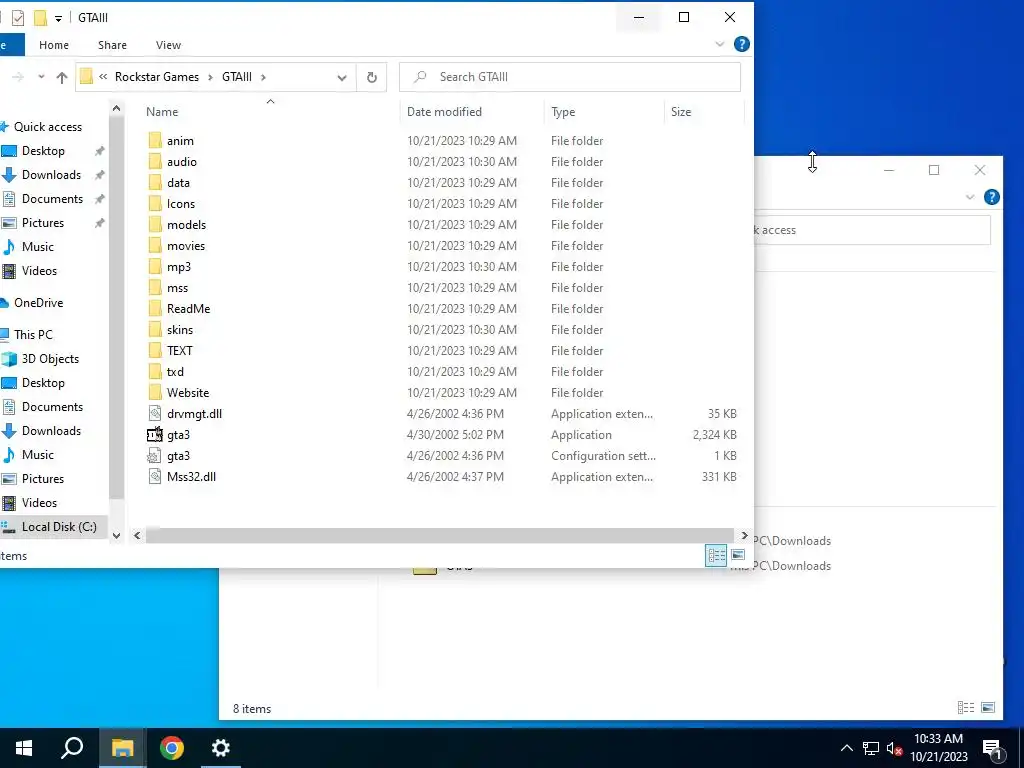This screenshot has width=1024, height=768.
Task: Open Quick Access Toolbar customize dropdown
Action: click(x=58, y=18)
